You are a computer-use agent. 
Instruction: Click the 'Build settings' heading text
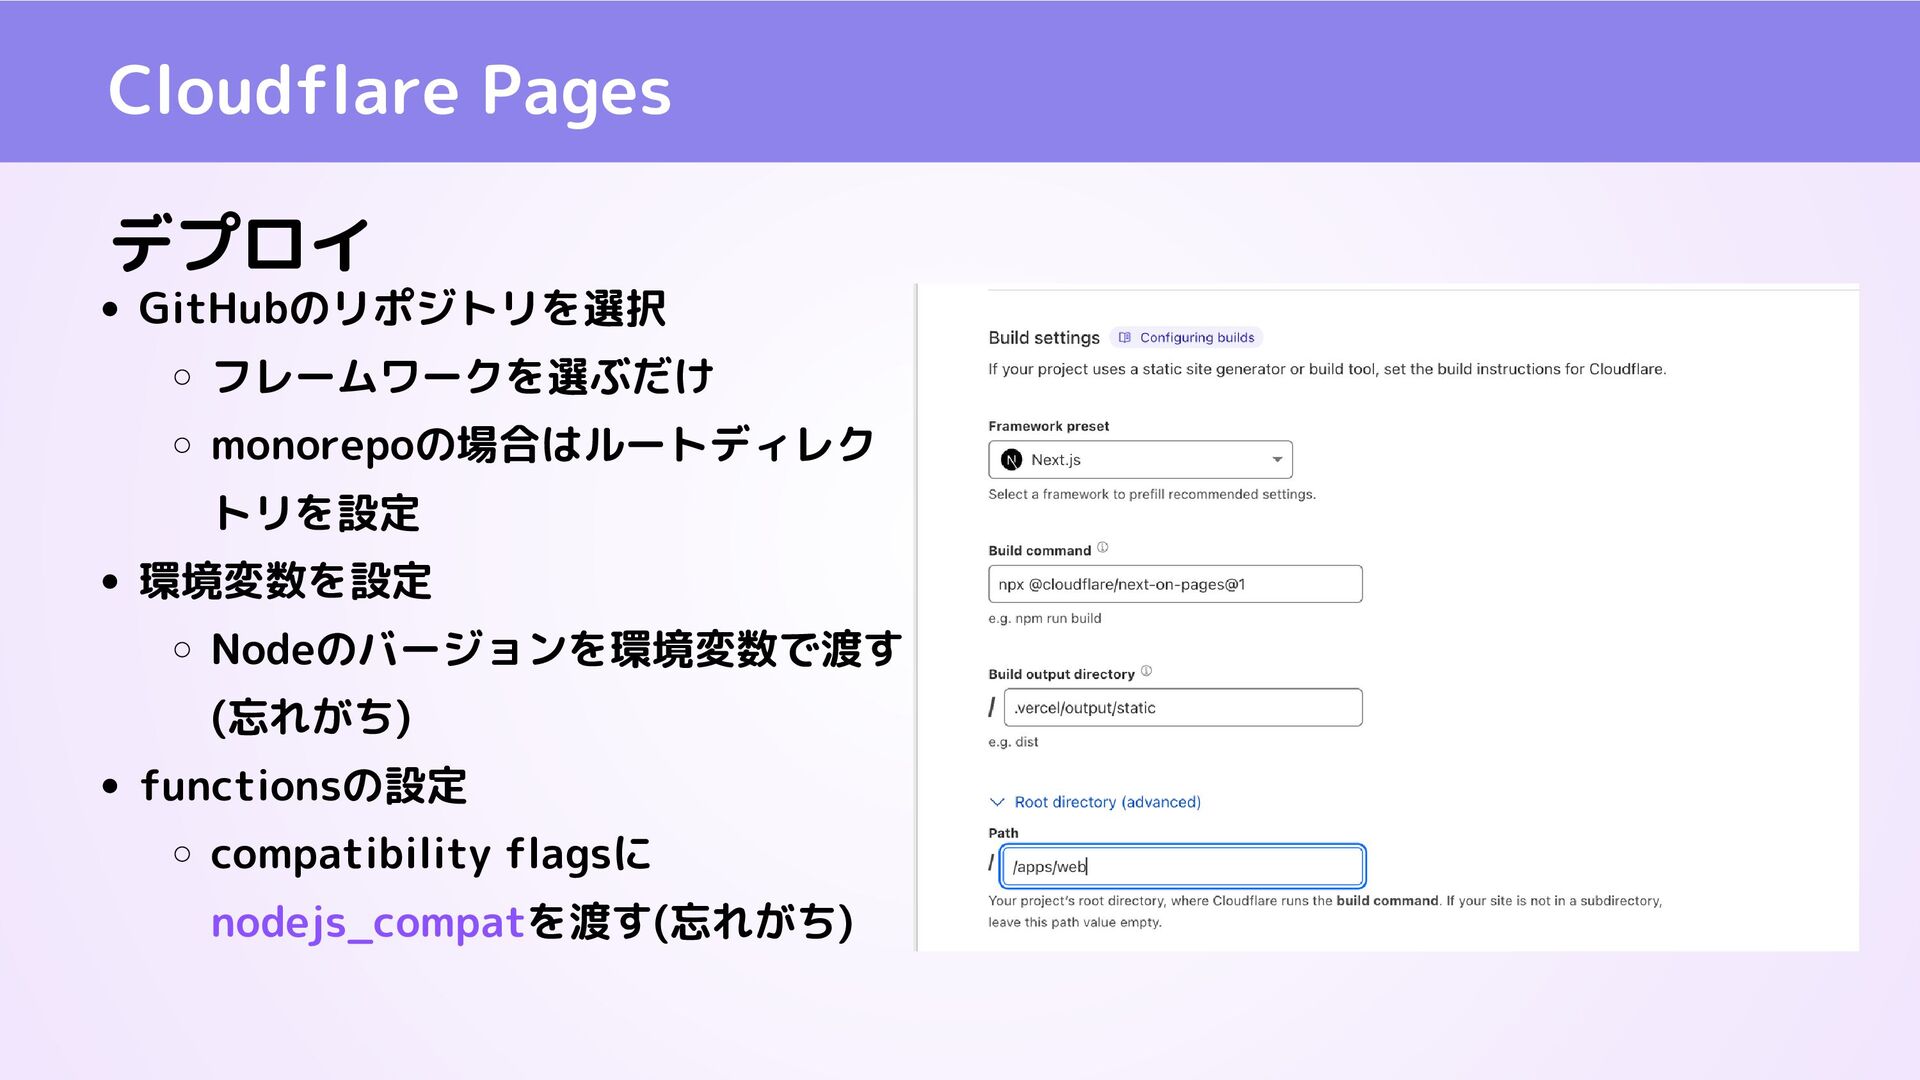(x=1044, y=338)
